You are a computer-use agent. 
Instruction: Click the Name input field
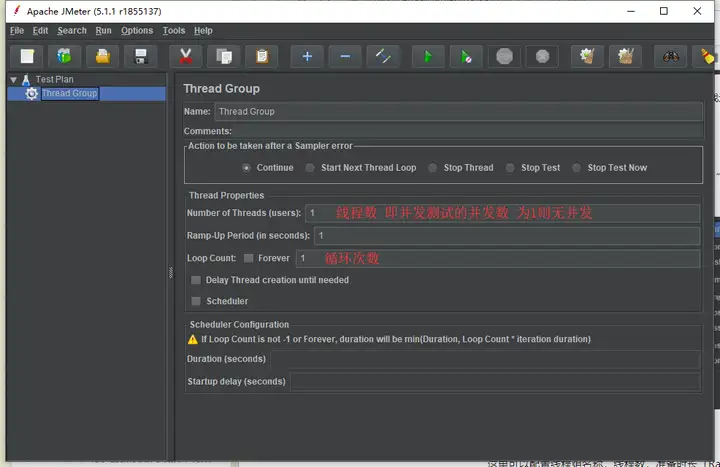click(458, 112)
